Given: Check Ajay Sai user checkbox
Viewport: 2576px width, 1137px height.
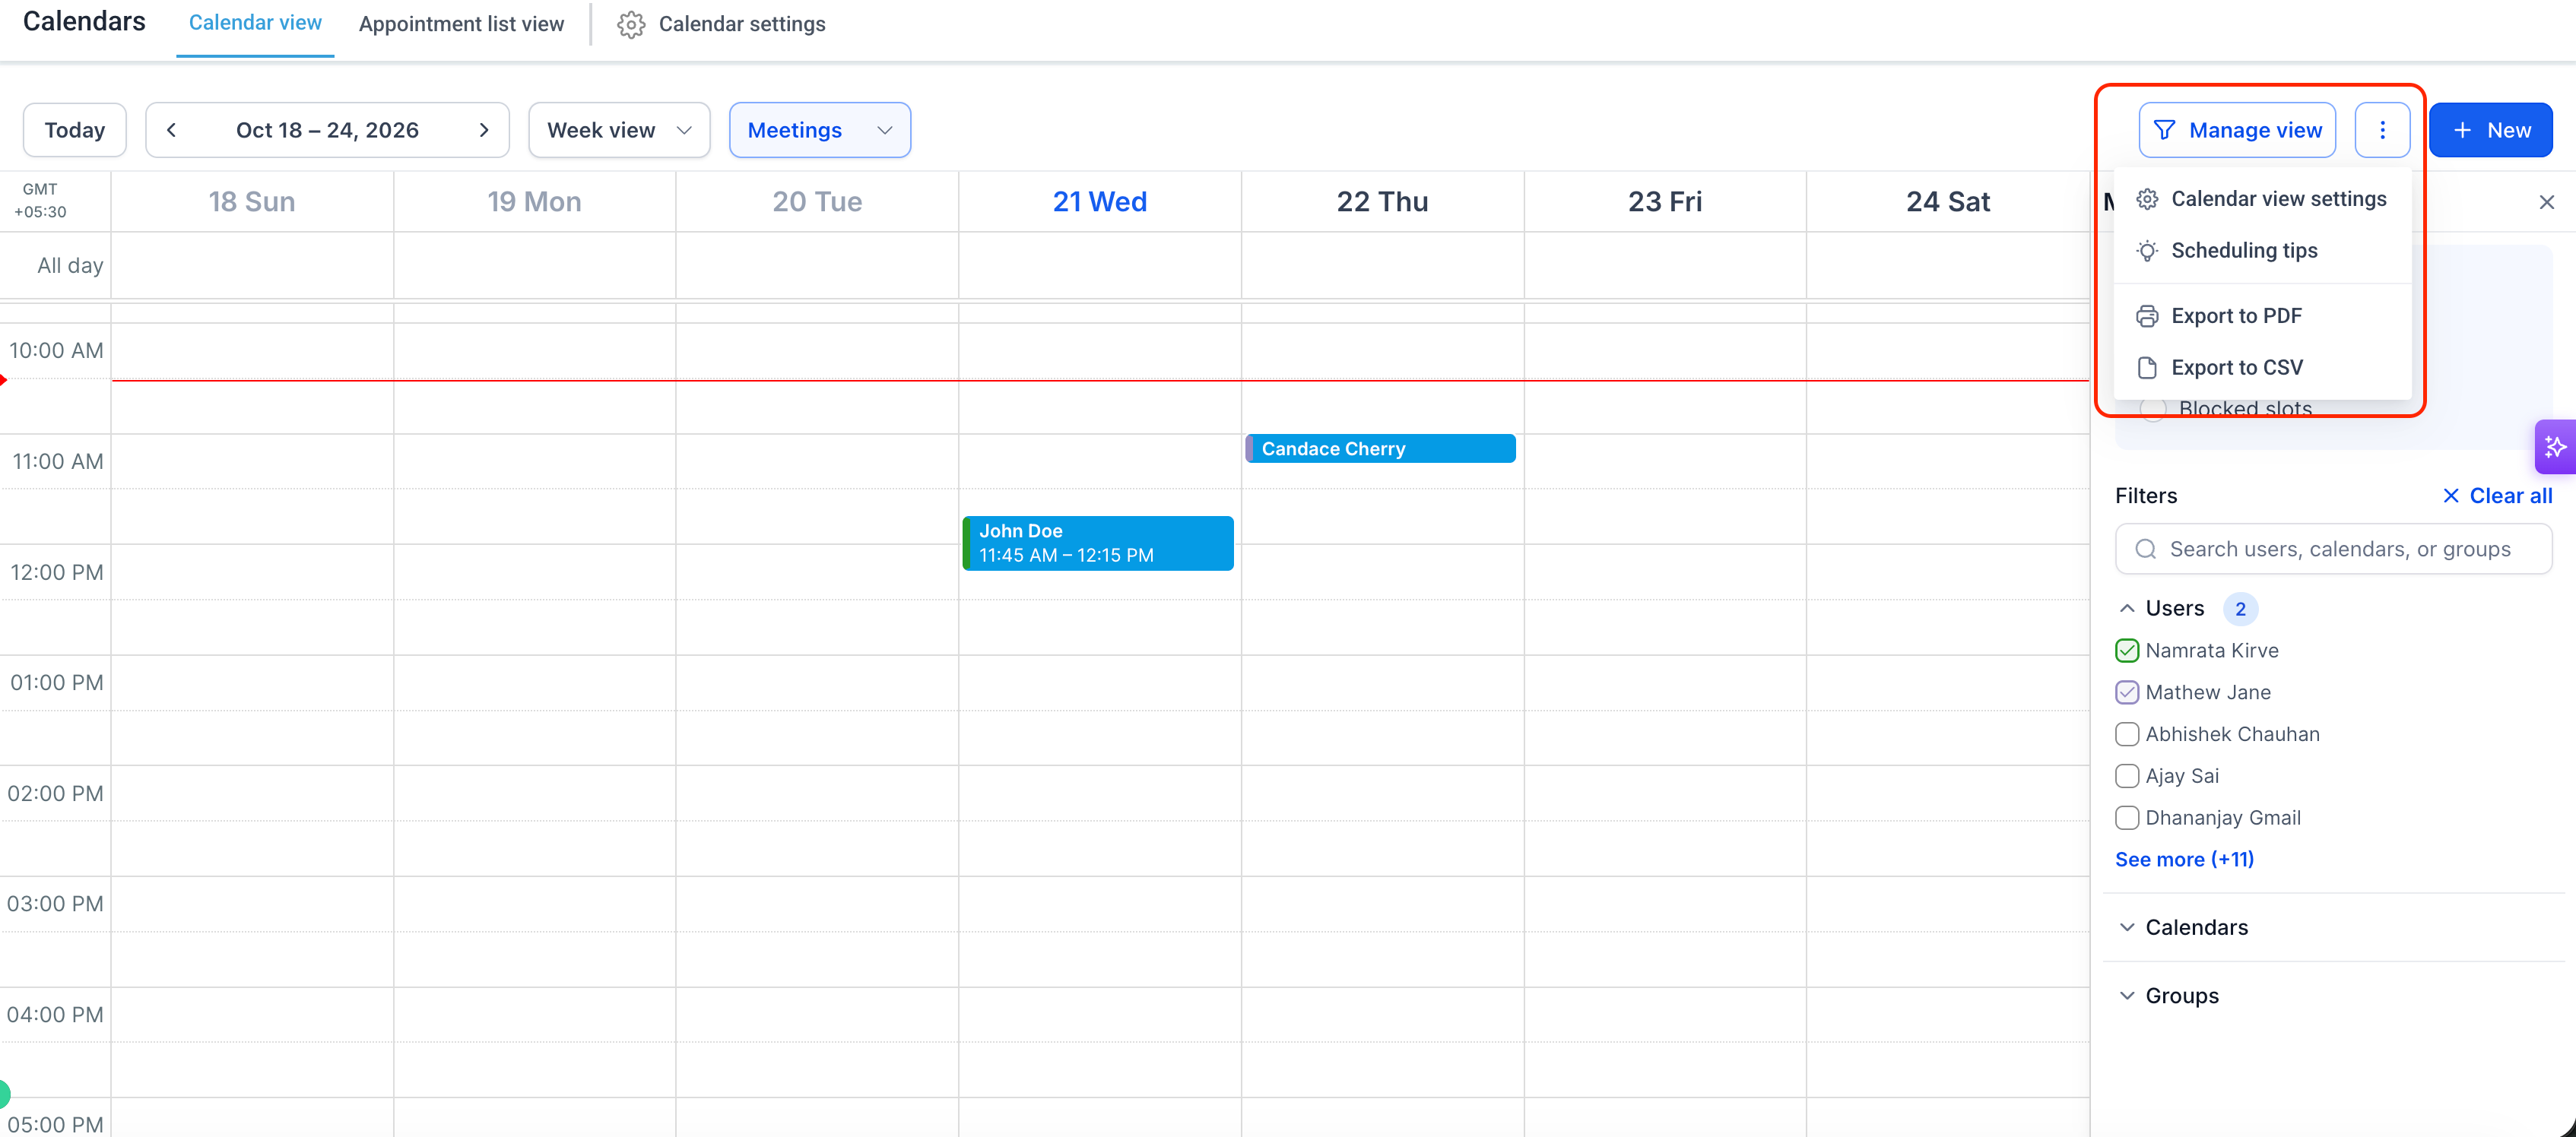Looking at the screenshot, I should click(x=2127, y=776).
